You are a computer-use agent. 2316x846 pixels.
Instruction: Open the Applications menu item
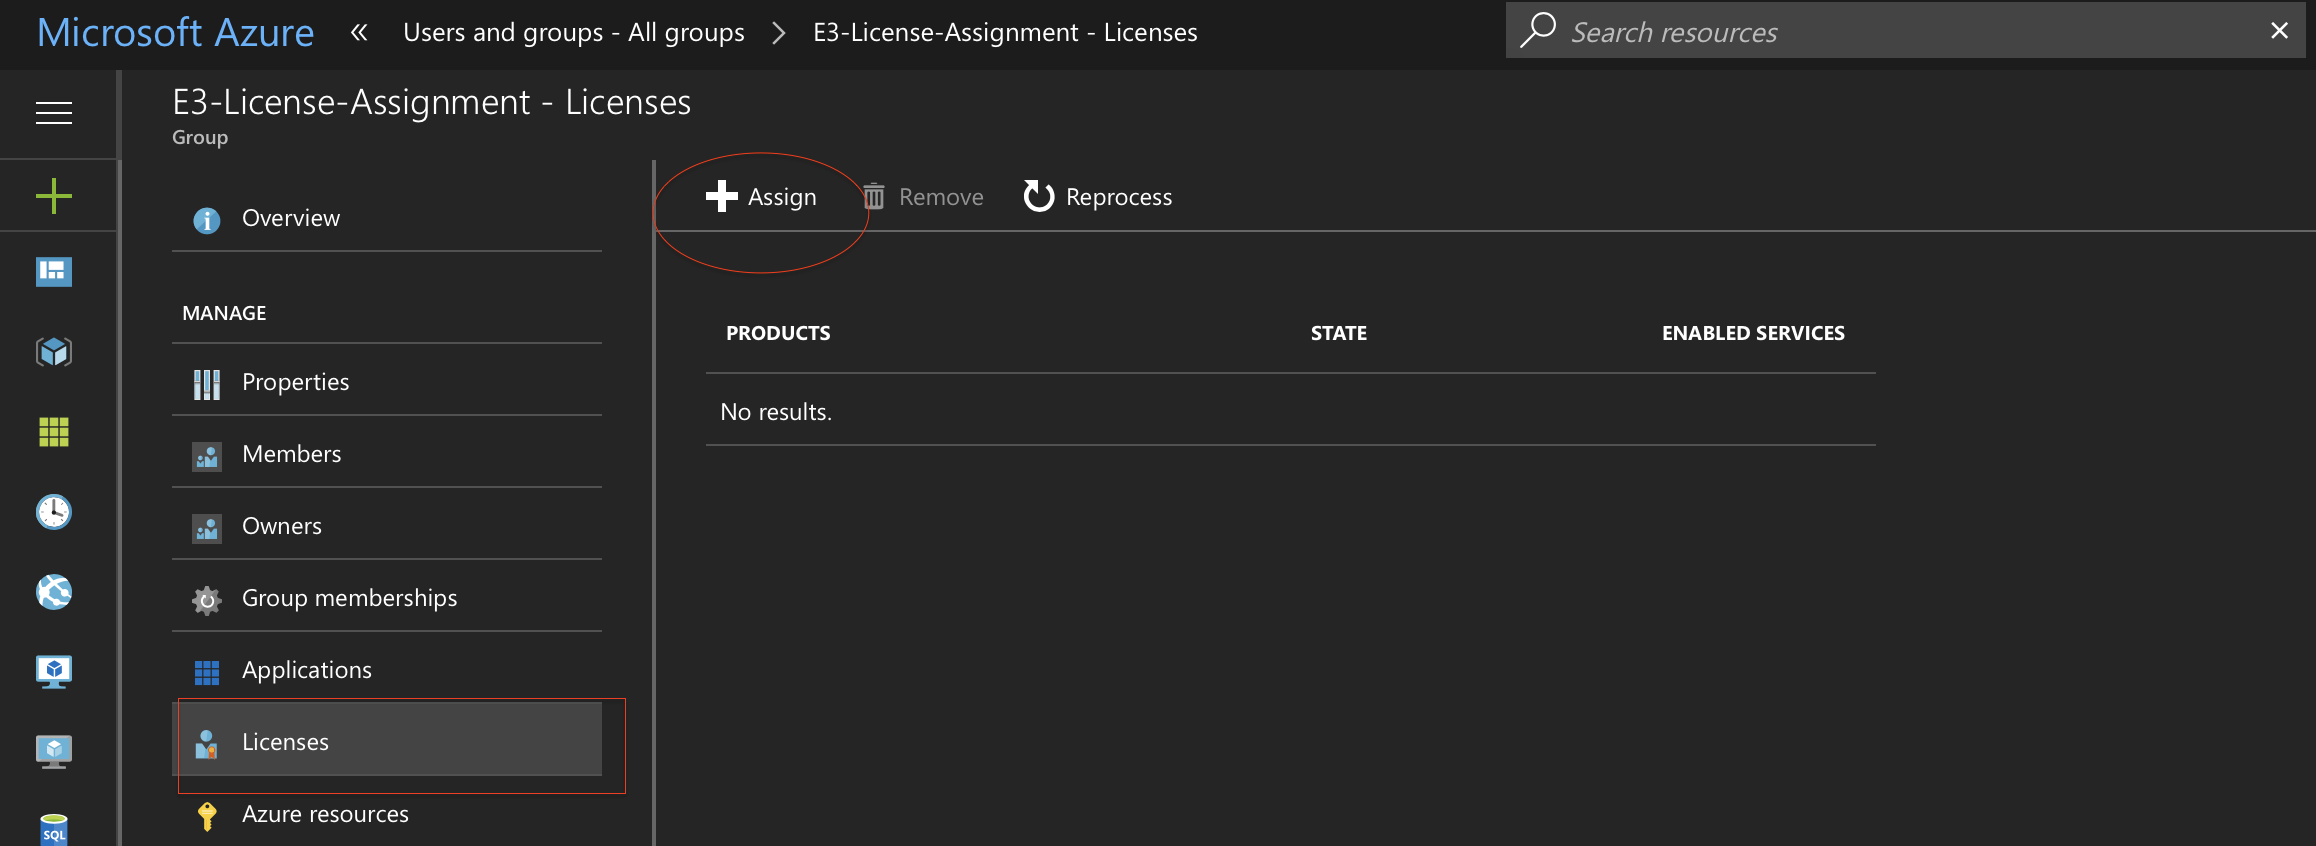[387, 670]
